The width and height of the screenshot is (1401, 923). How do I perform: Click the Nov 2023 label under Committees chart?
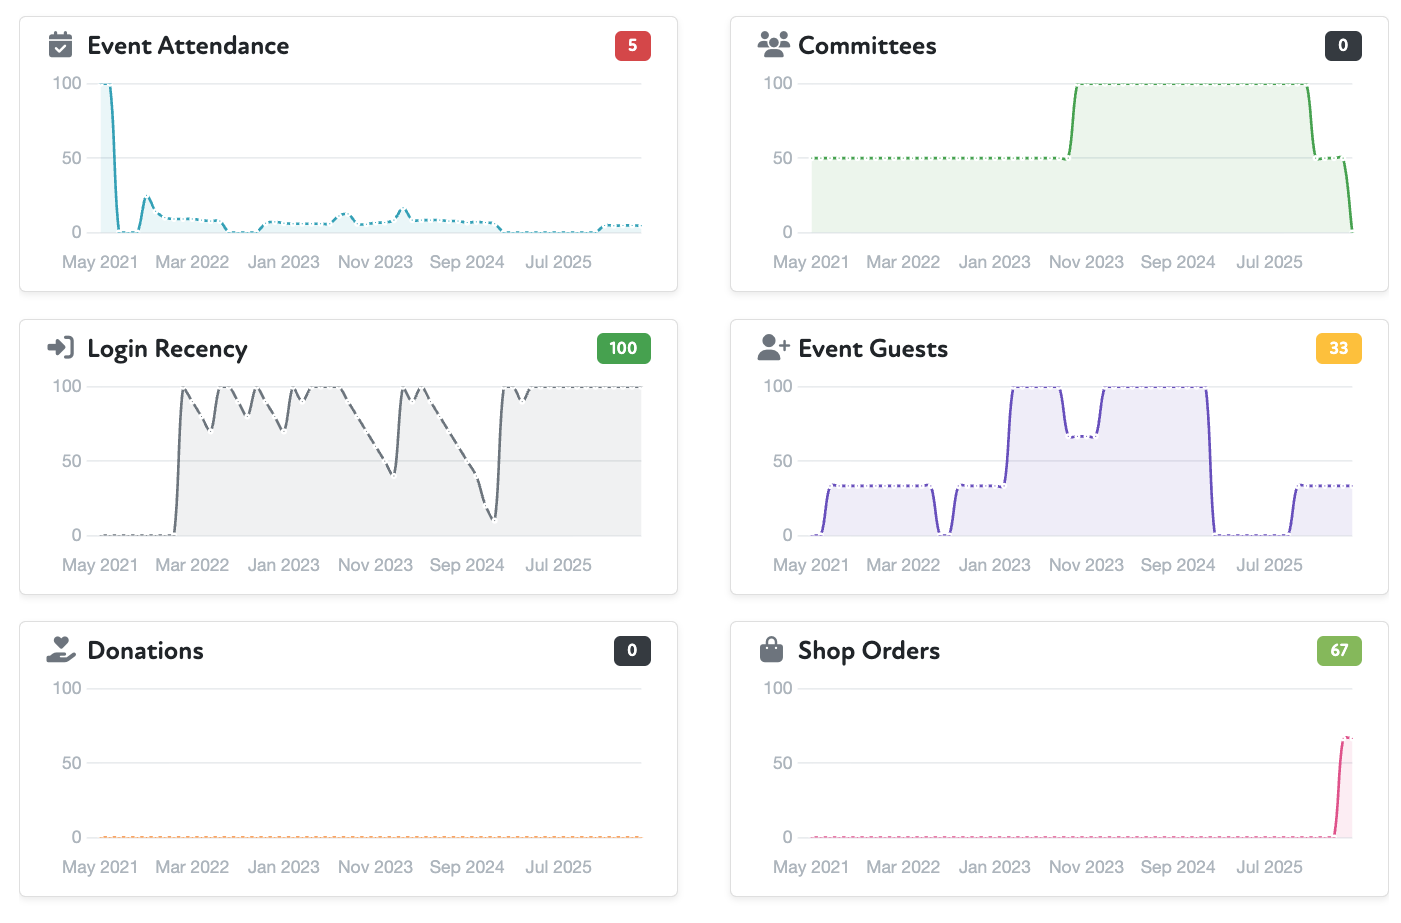point(1086,262)
